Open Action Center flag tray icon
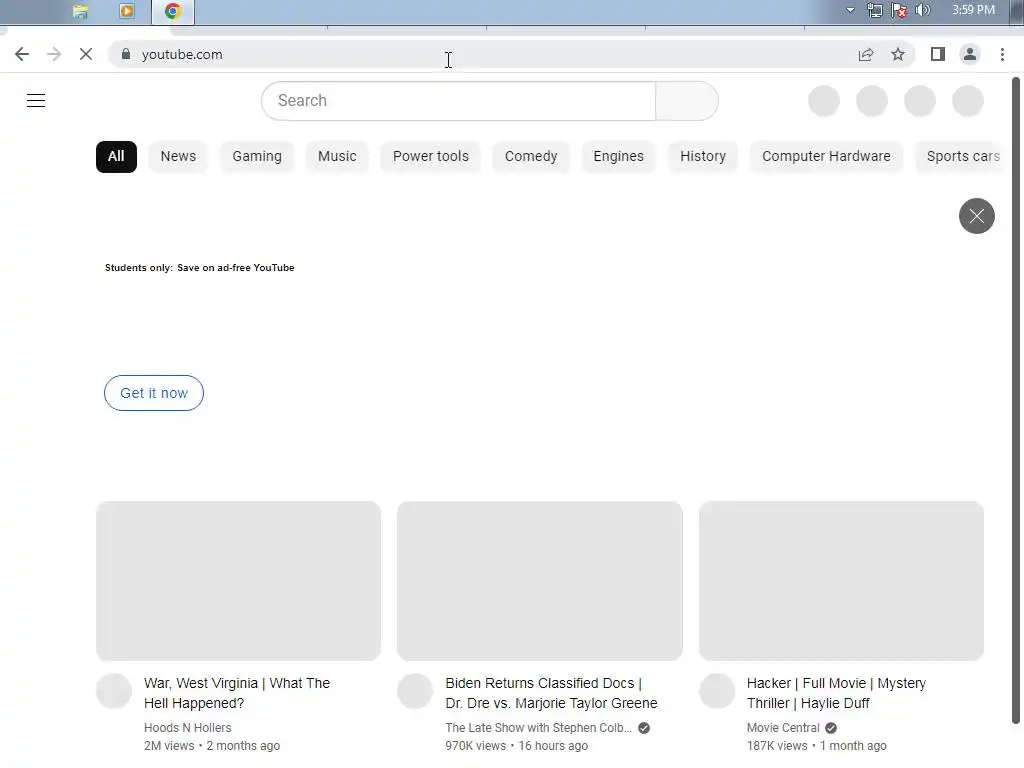This screenshot has height=768, width=1024. [x=899, y=10]
